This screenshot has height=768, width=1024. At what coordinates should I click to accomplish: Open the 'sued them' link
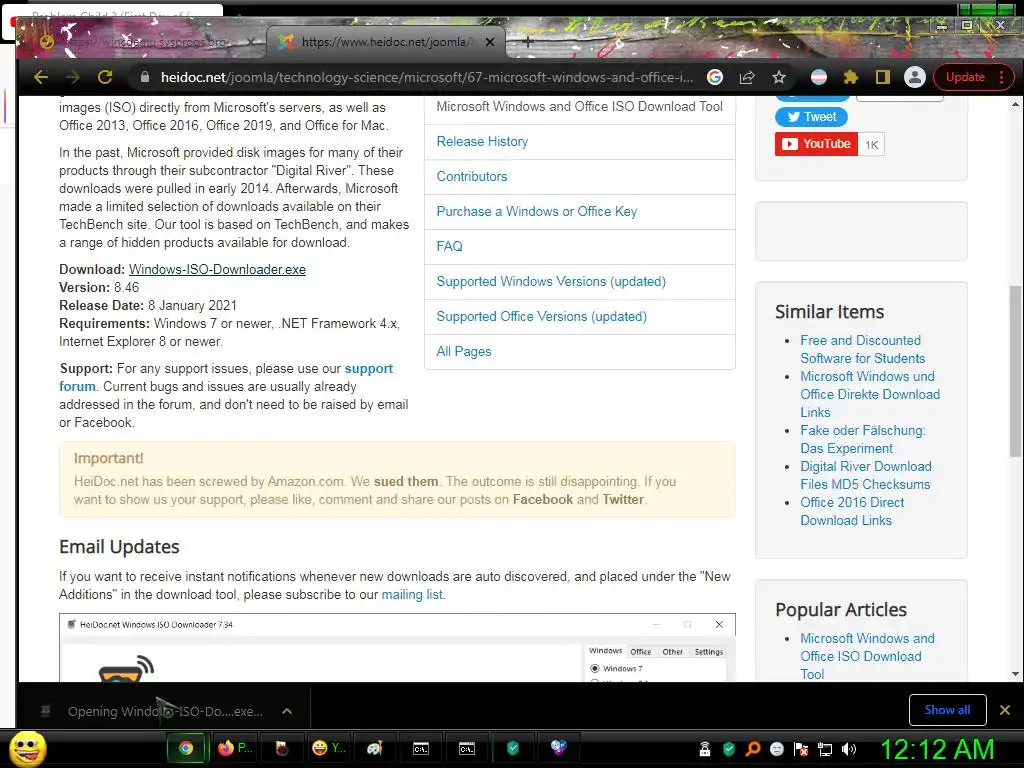pos(406,481)
